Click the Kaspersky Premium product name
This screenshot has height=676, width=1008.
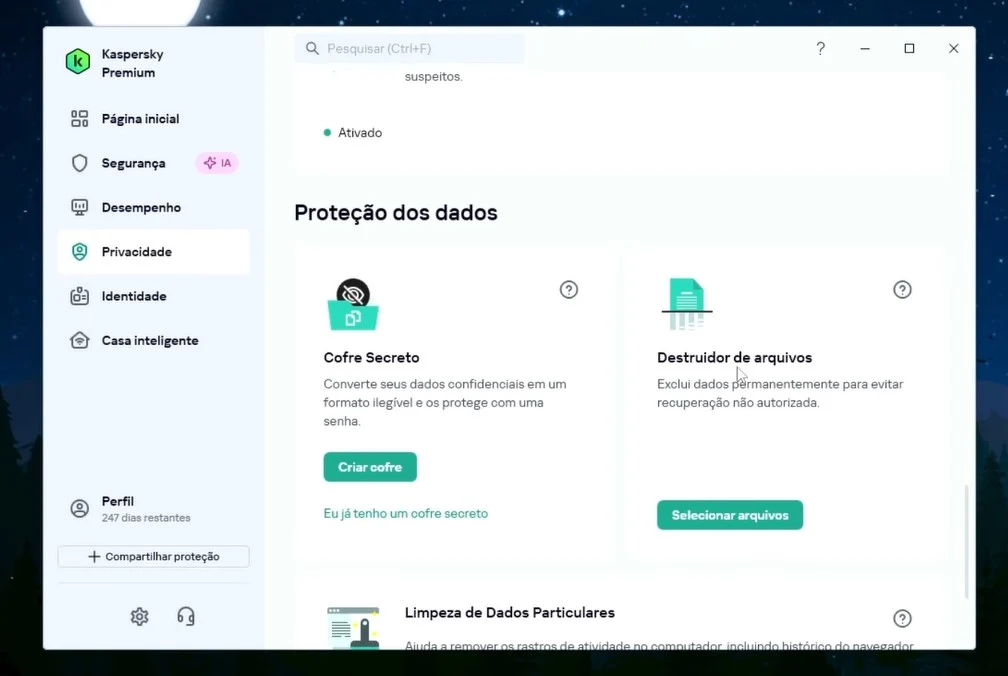pos(132,64)
